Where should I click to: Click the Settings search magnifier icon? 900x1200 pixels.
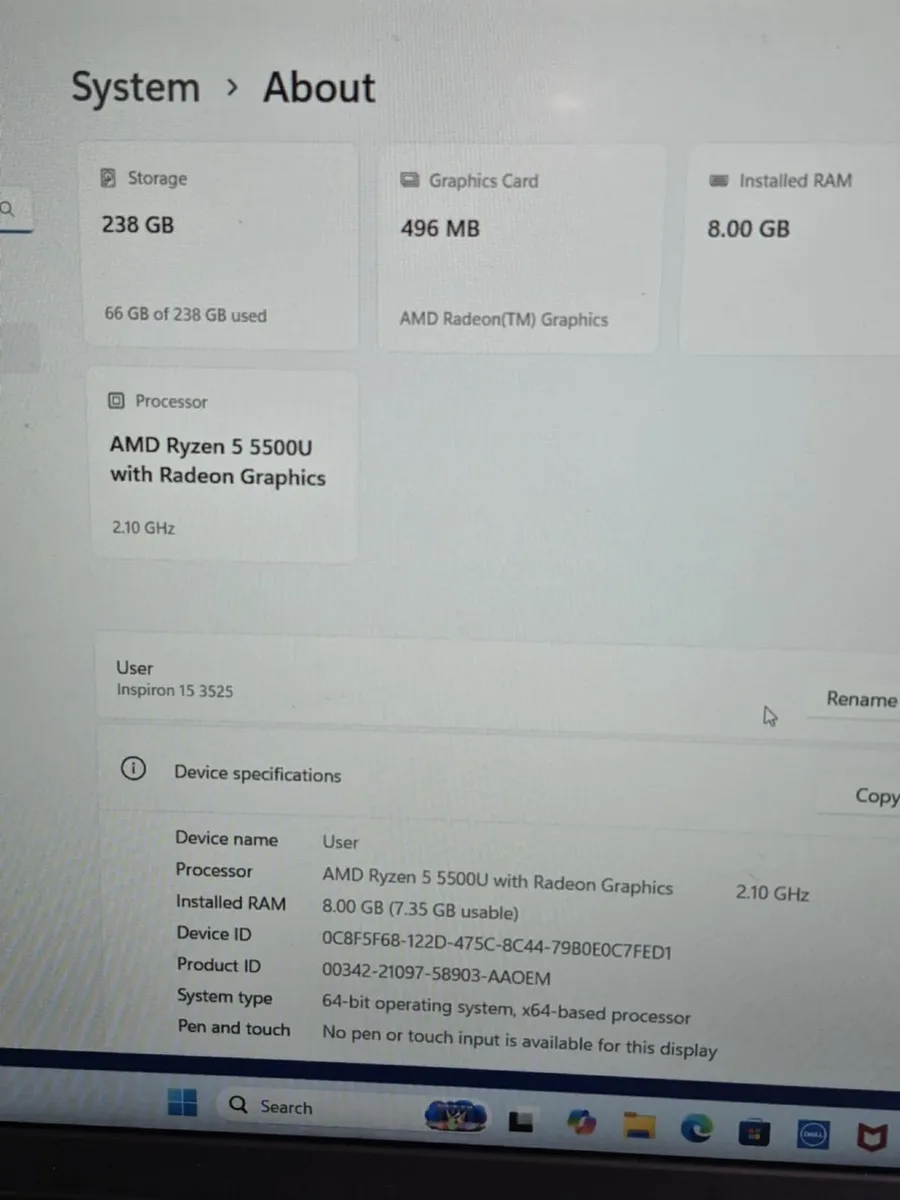7,209
